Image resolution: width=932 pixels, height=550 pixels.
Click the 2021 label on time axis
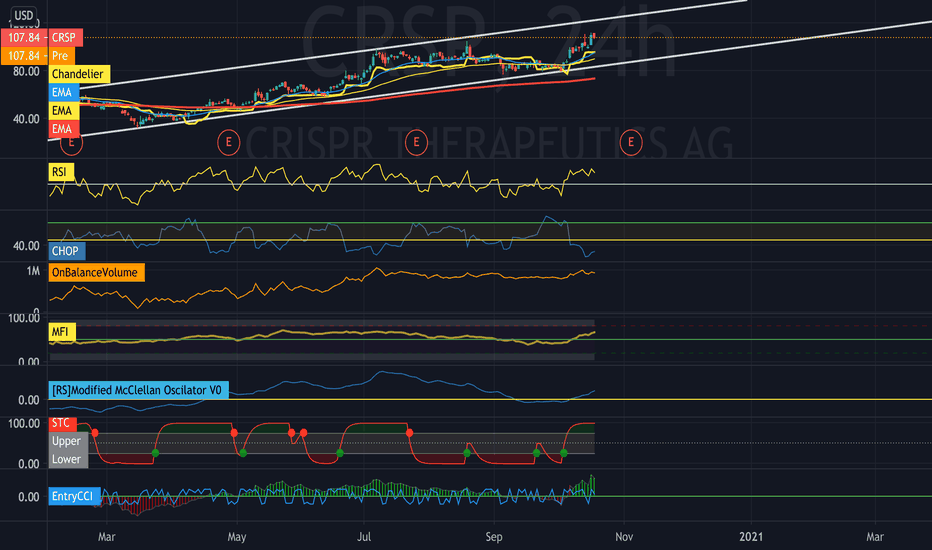[x=751, y=537]
